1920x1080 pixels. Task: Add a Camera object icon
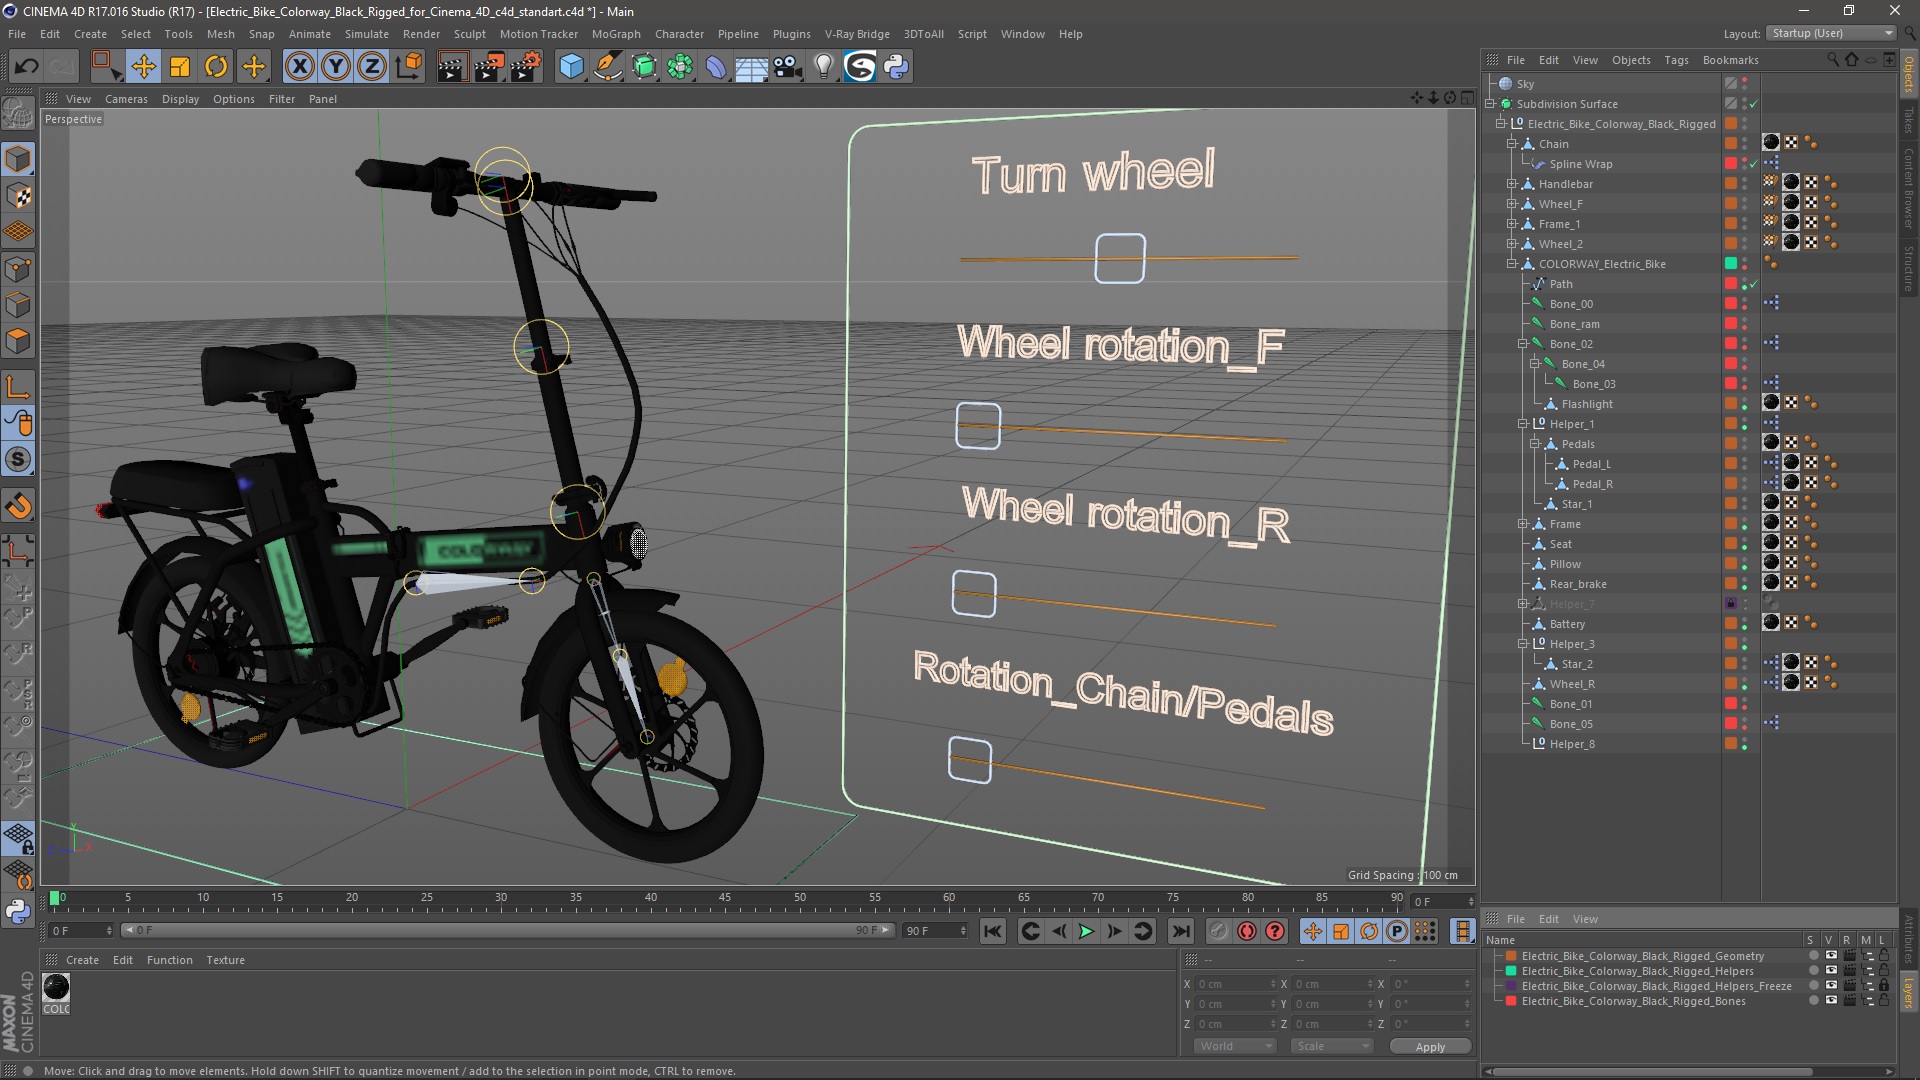click(x=788, y=67)
